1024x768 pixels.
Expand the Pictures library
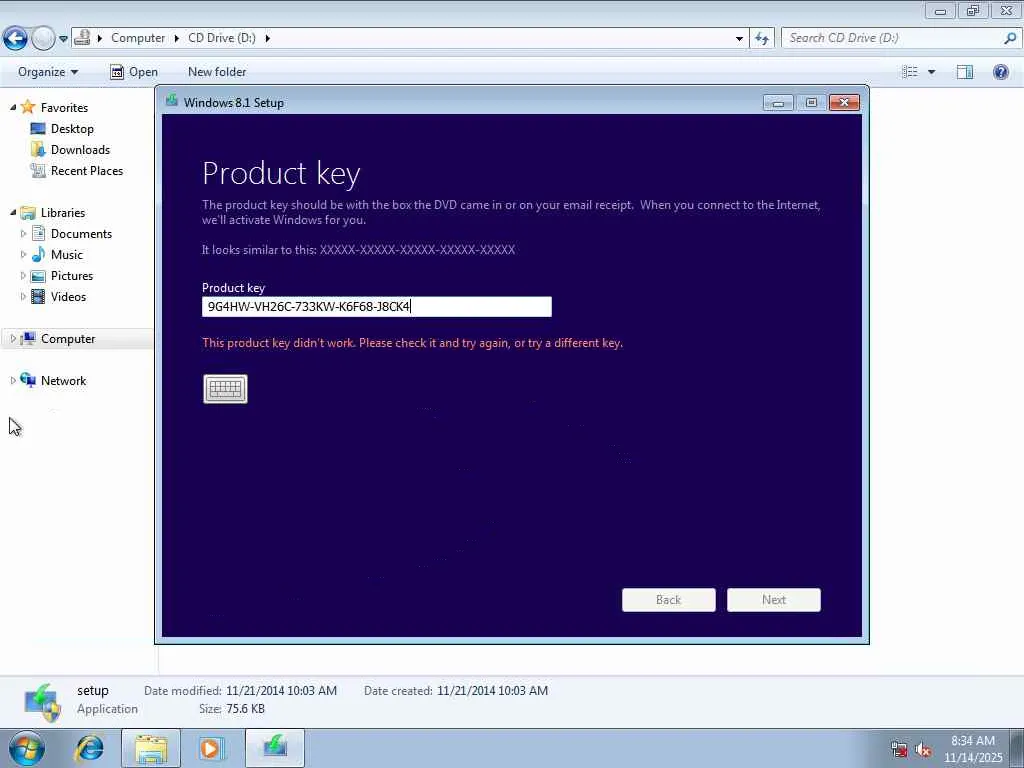coord(24,275)
